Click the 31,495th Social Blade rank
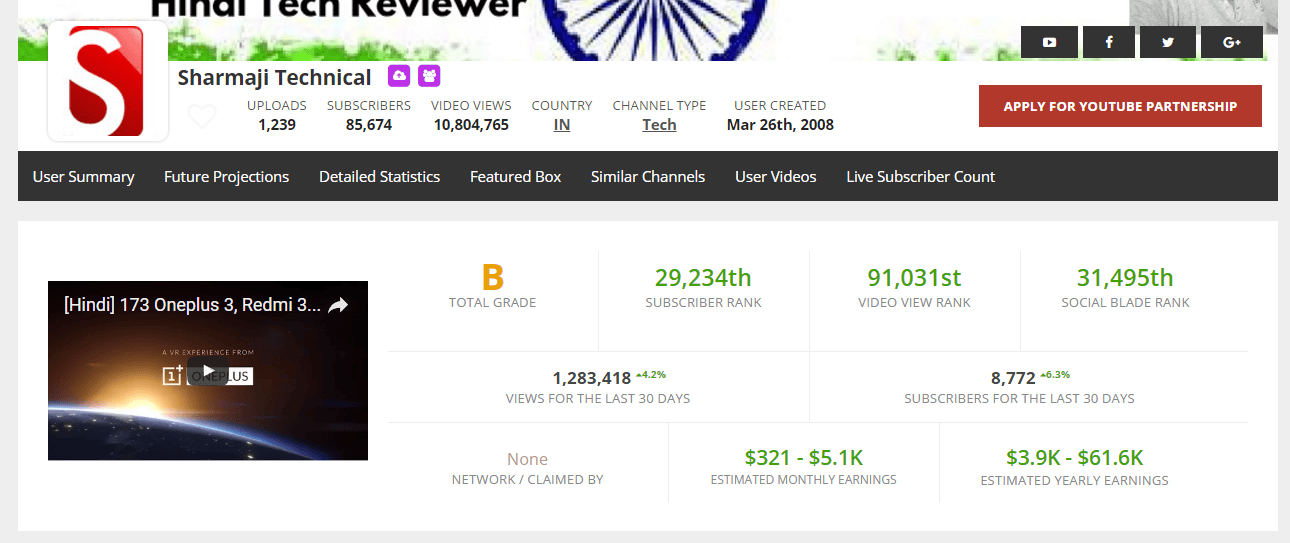Viewport: 1290px width, 543px height. point(1125,277)
